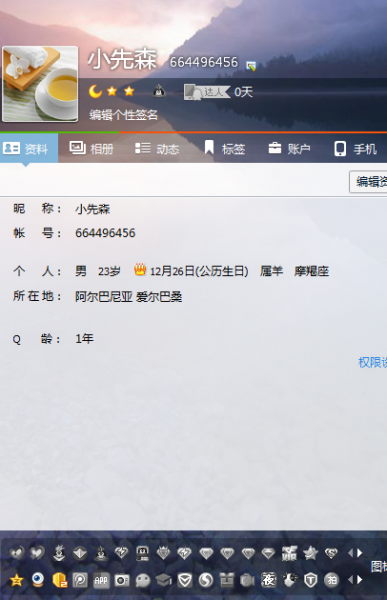Click the gray star badge in top icon row

[x=310, y=553]
